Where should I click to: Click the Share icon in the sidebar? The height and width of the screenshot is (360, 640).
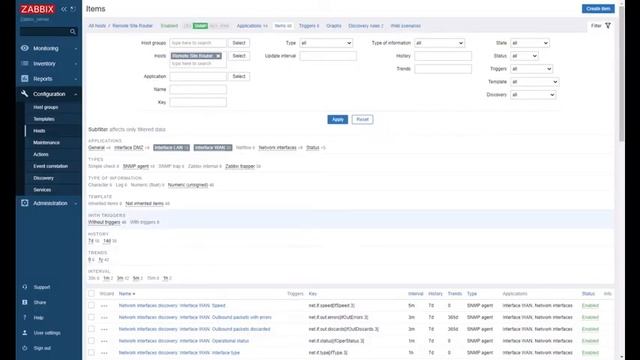[25, 302]
